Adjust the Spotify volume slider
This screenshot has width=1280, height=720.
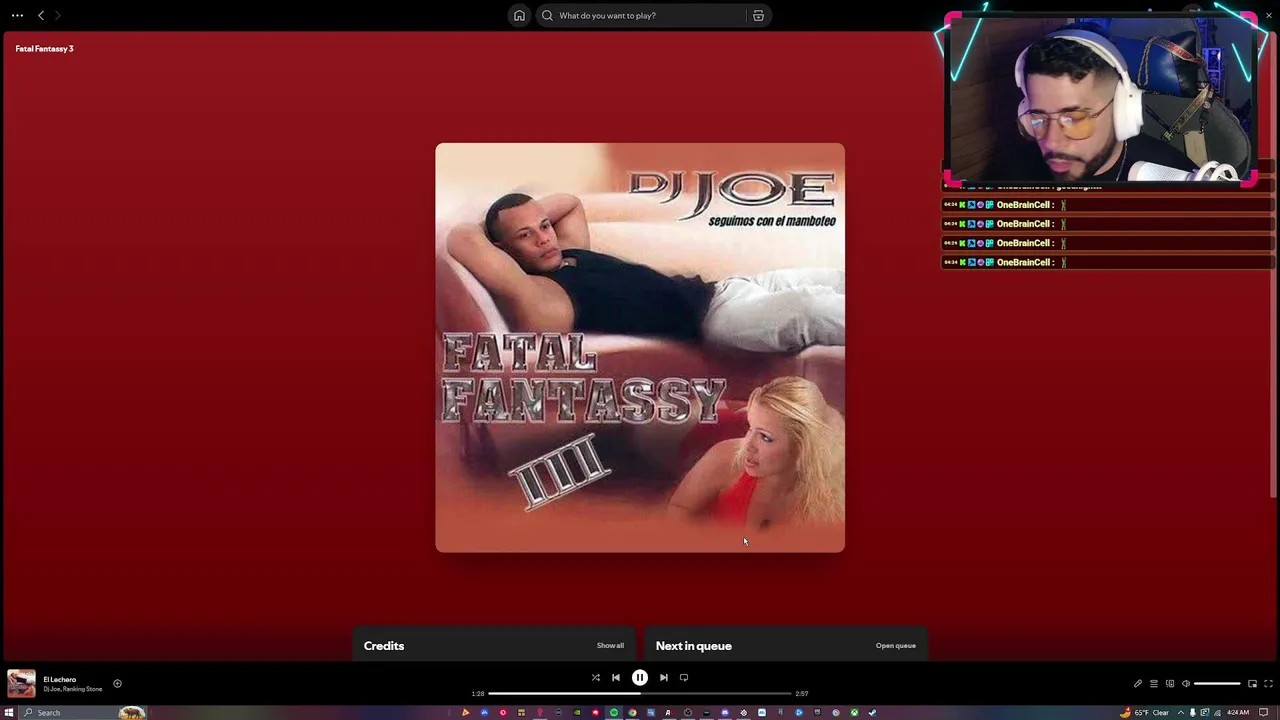tap(1217, 684)
